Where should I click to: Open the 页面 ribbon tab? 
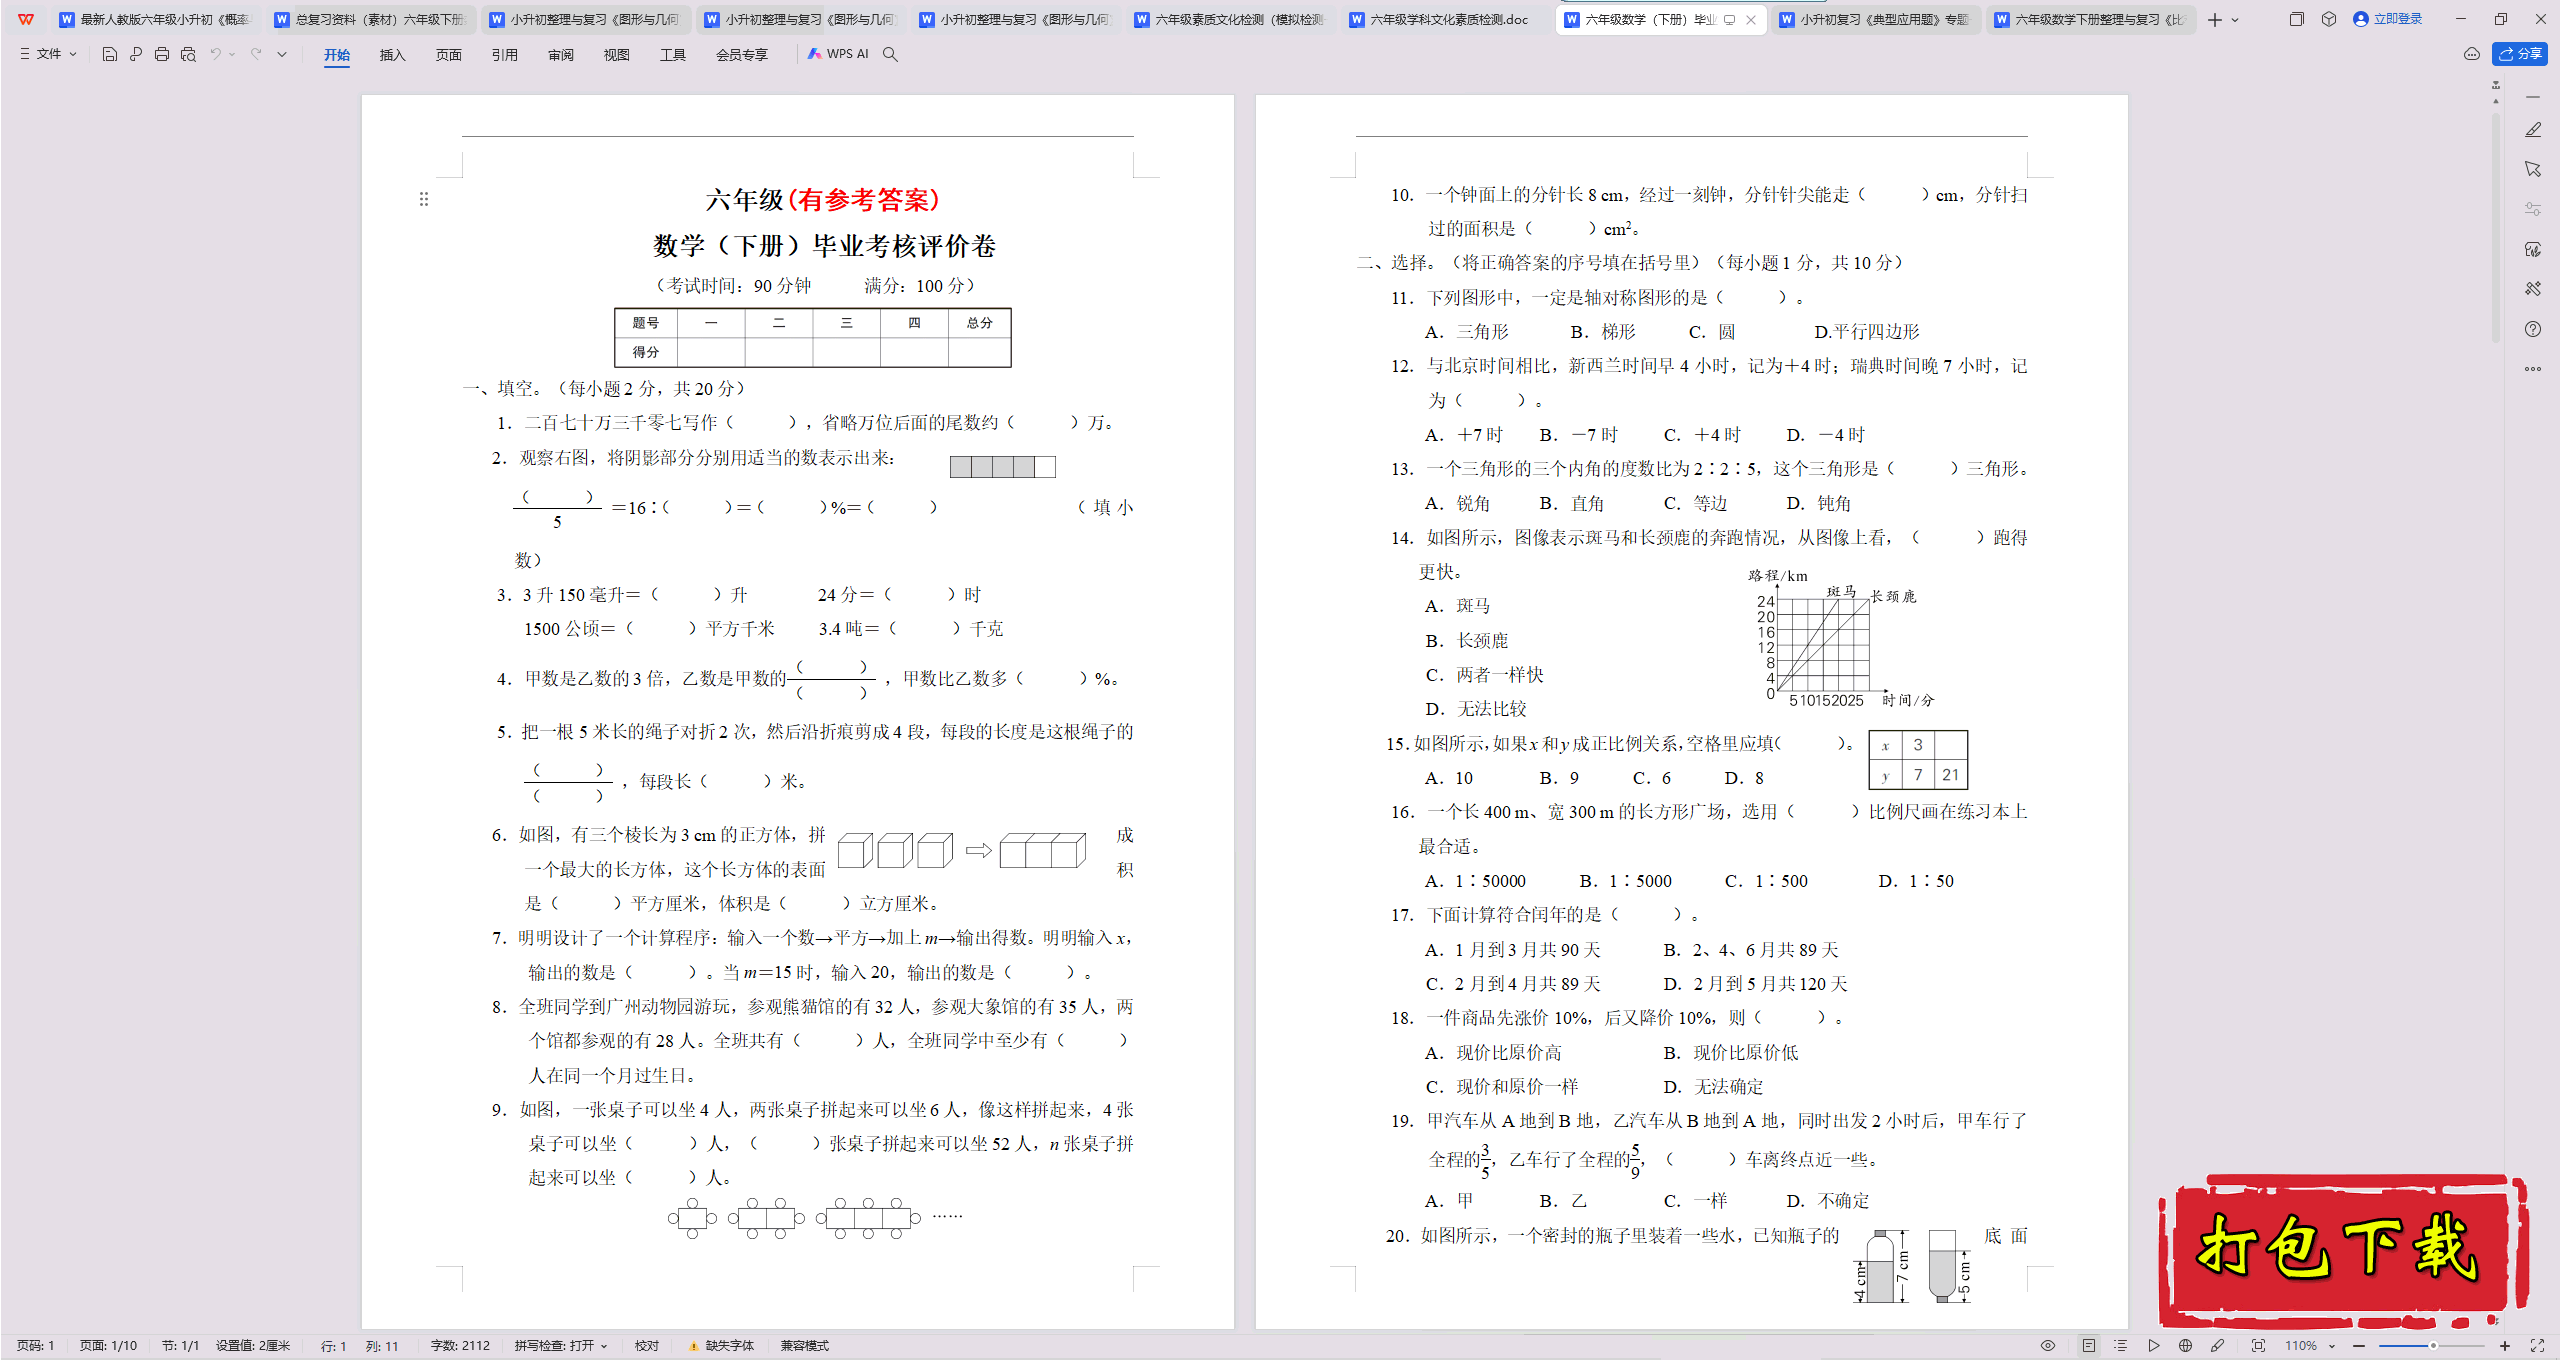pyautogui.click(x=449, y=55)
